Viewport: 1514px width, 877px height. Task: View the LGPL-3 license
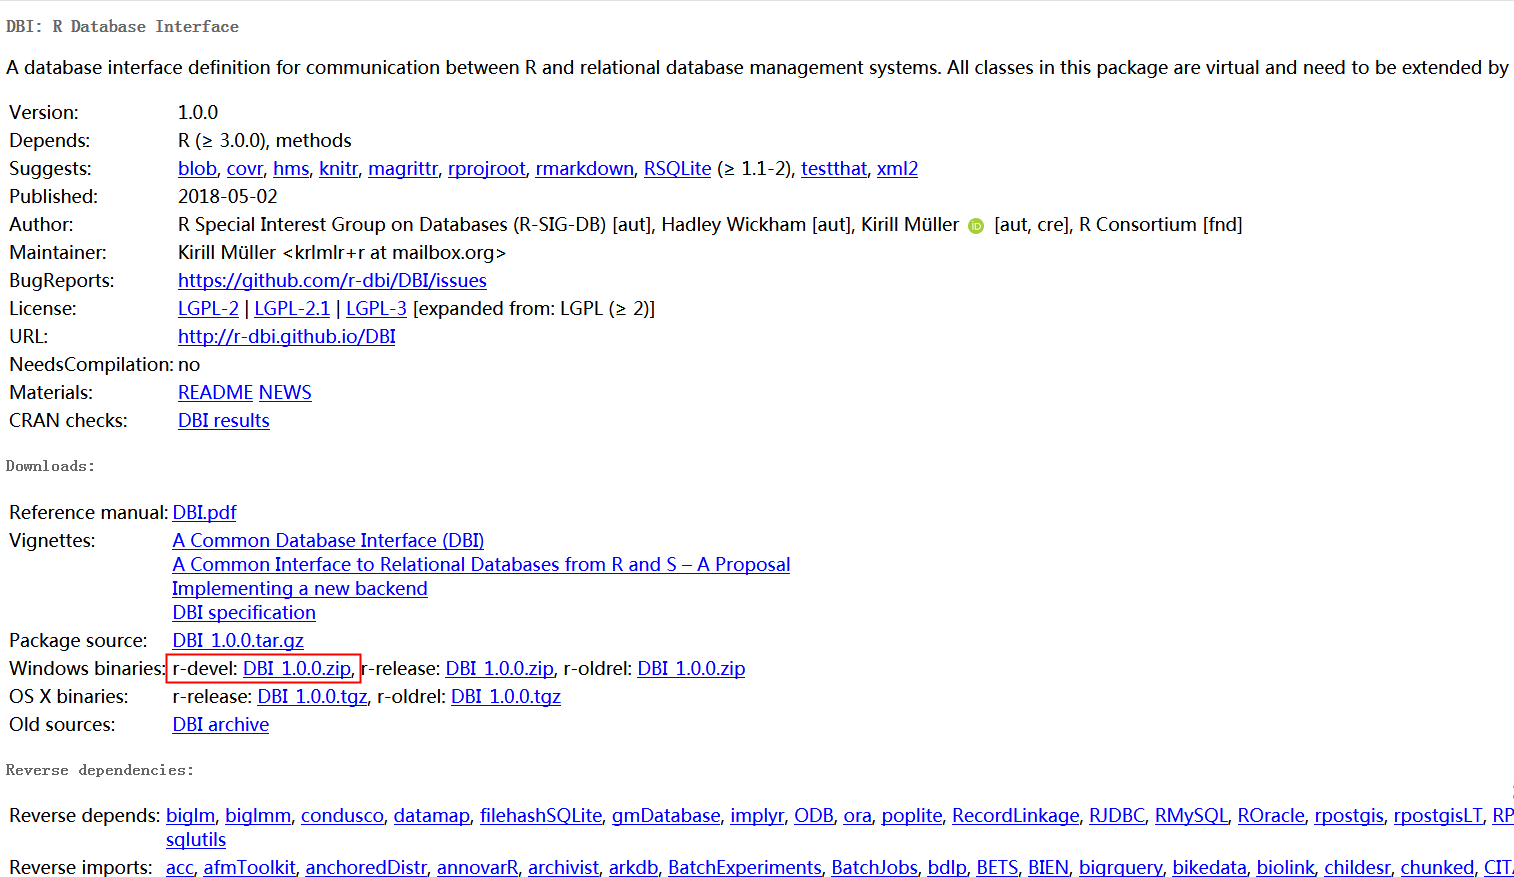point(376,309)
